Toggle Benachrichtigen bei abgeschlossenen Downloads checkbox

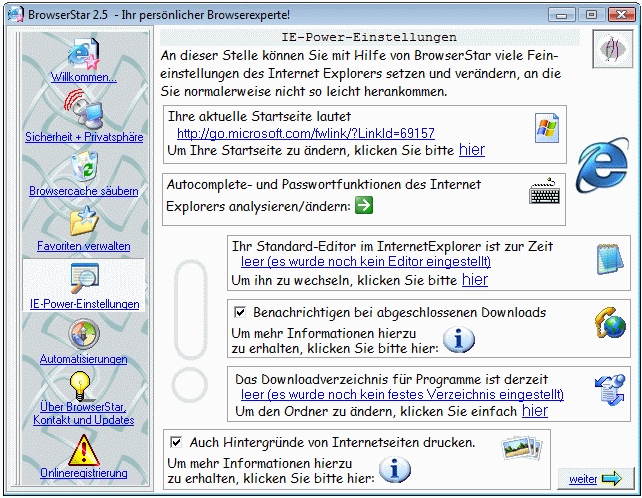pyautogui.click(x=239, y=313)
